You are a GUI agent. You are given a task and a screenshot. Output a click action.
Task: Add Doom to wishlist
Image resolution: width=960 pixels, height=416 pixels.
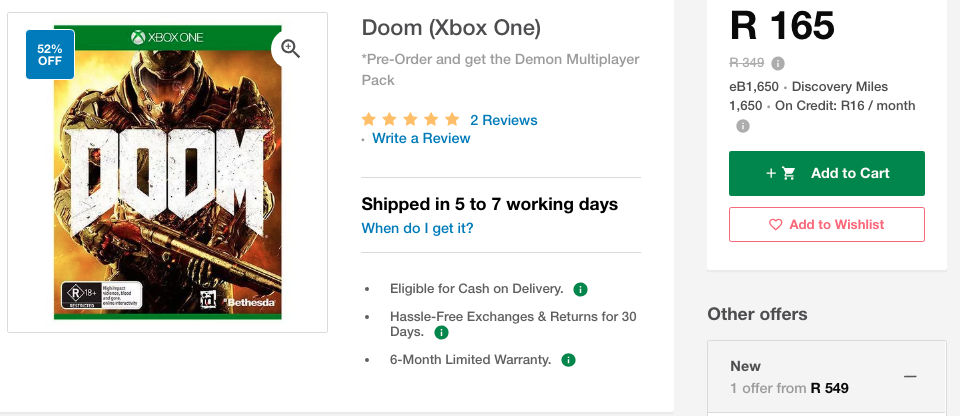(826, 224)
